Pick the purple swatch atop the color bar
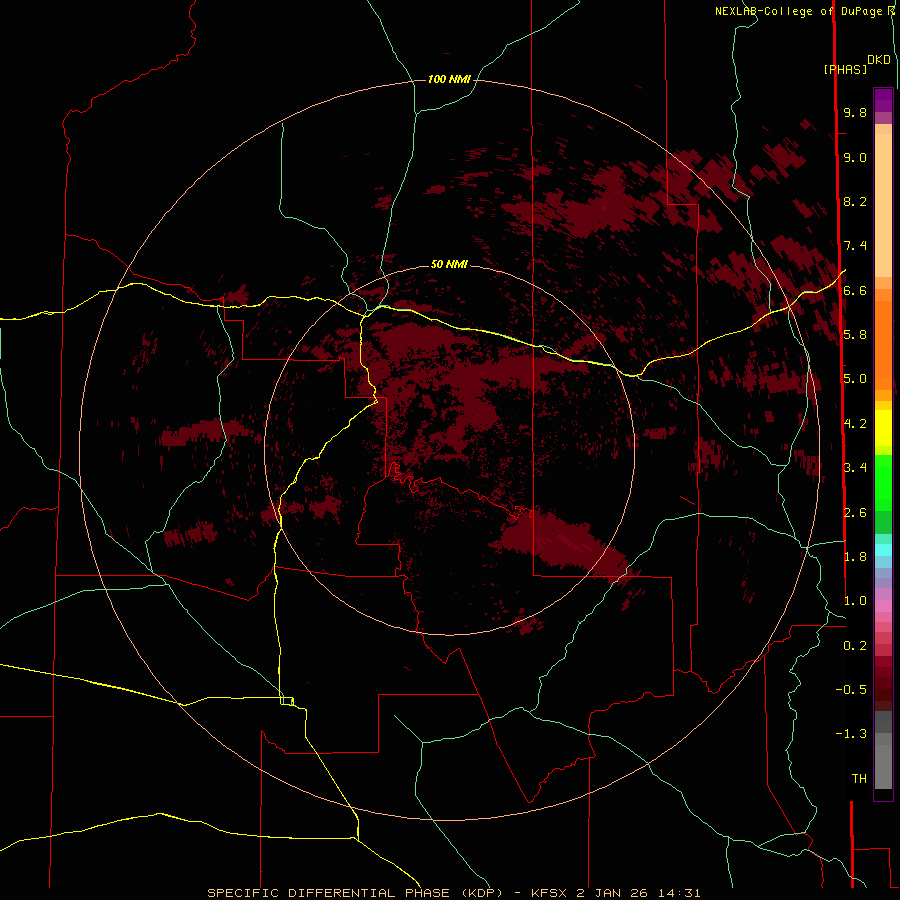The width and height of the screenshot is (900, 900). 883,100
